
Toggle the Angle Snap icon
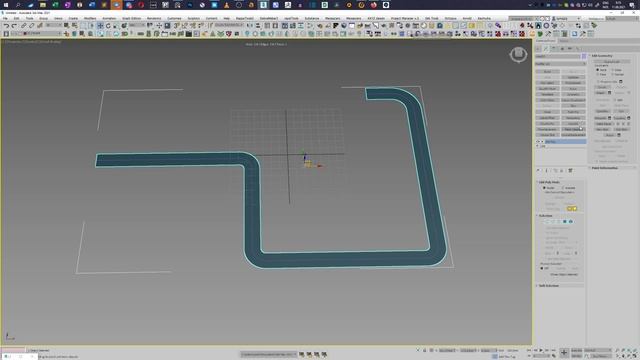pos(184,26)
